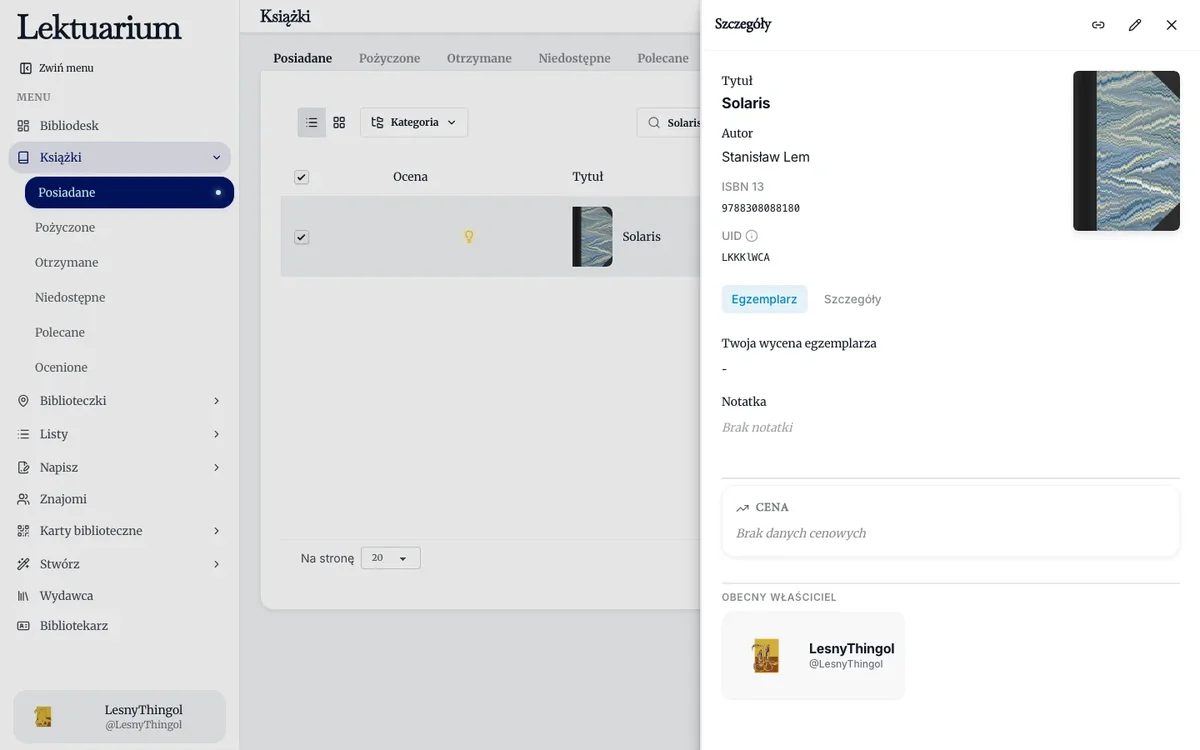Click the Zwiń menu collapse icon

click(x=25, y=68)
